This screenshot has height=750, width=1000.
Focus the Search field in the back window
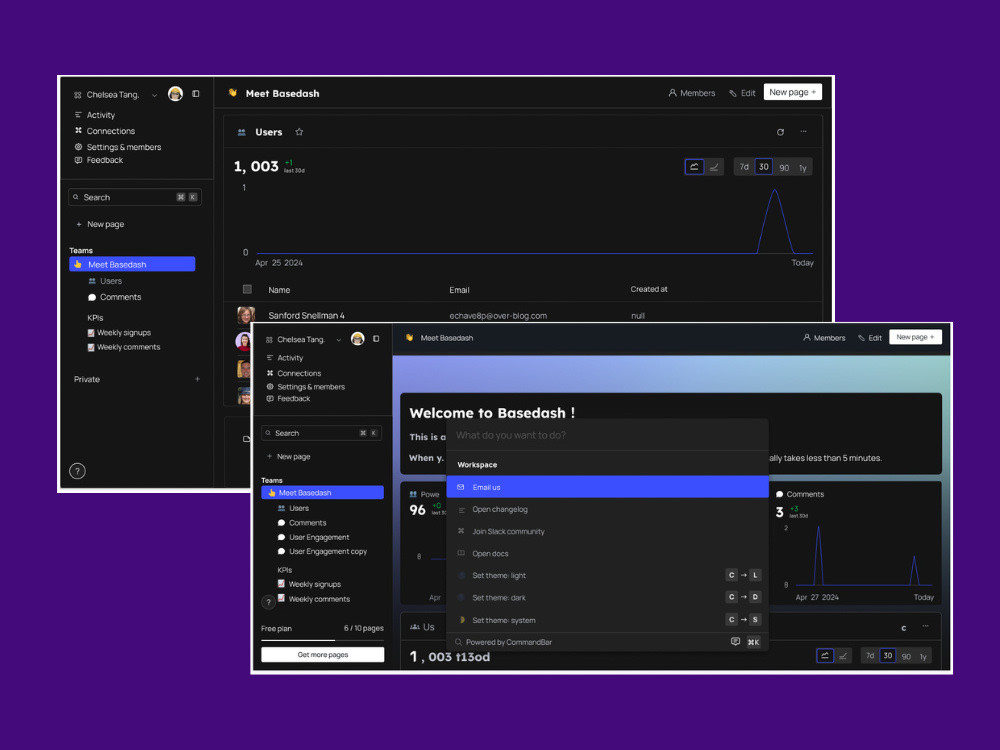[135, 197]
